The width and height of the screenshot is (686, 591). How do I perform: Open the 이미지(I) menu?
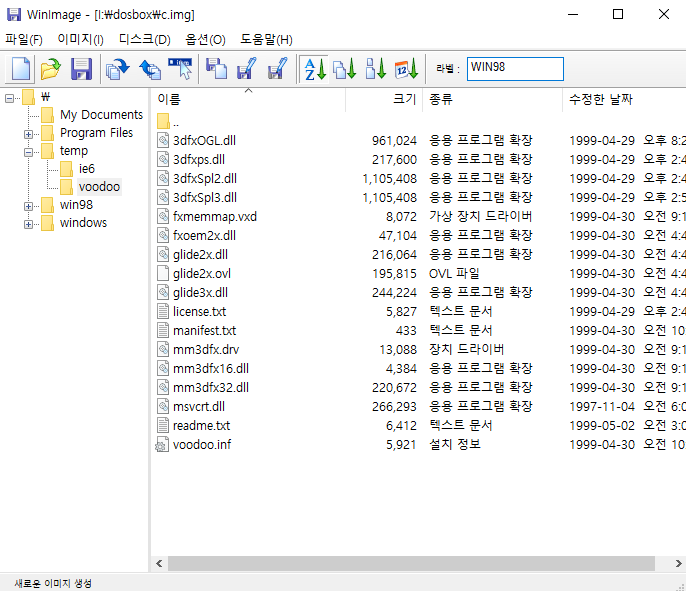pos(80,40)
